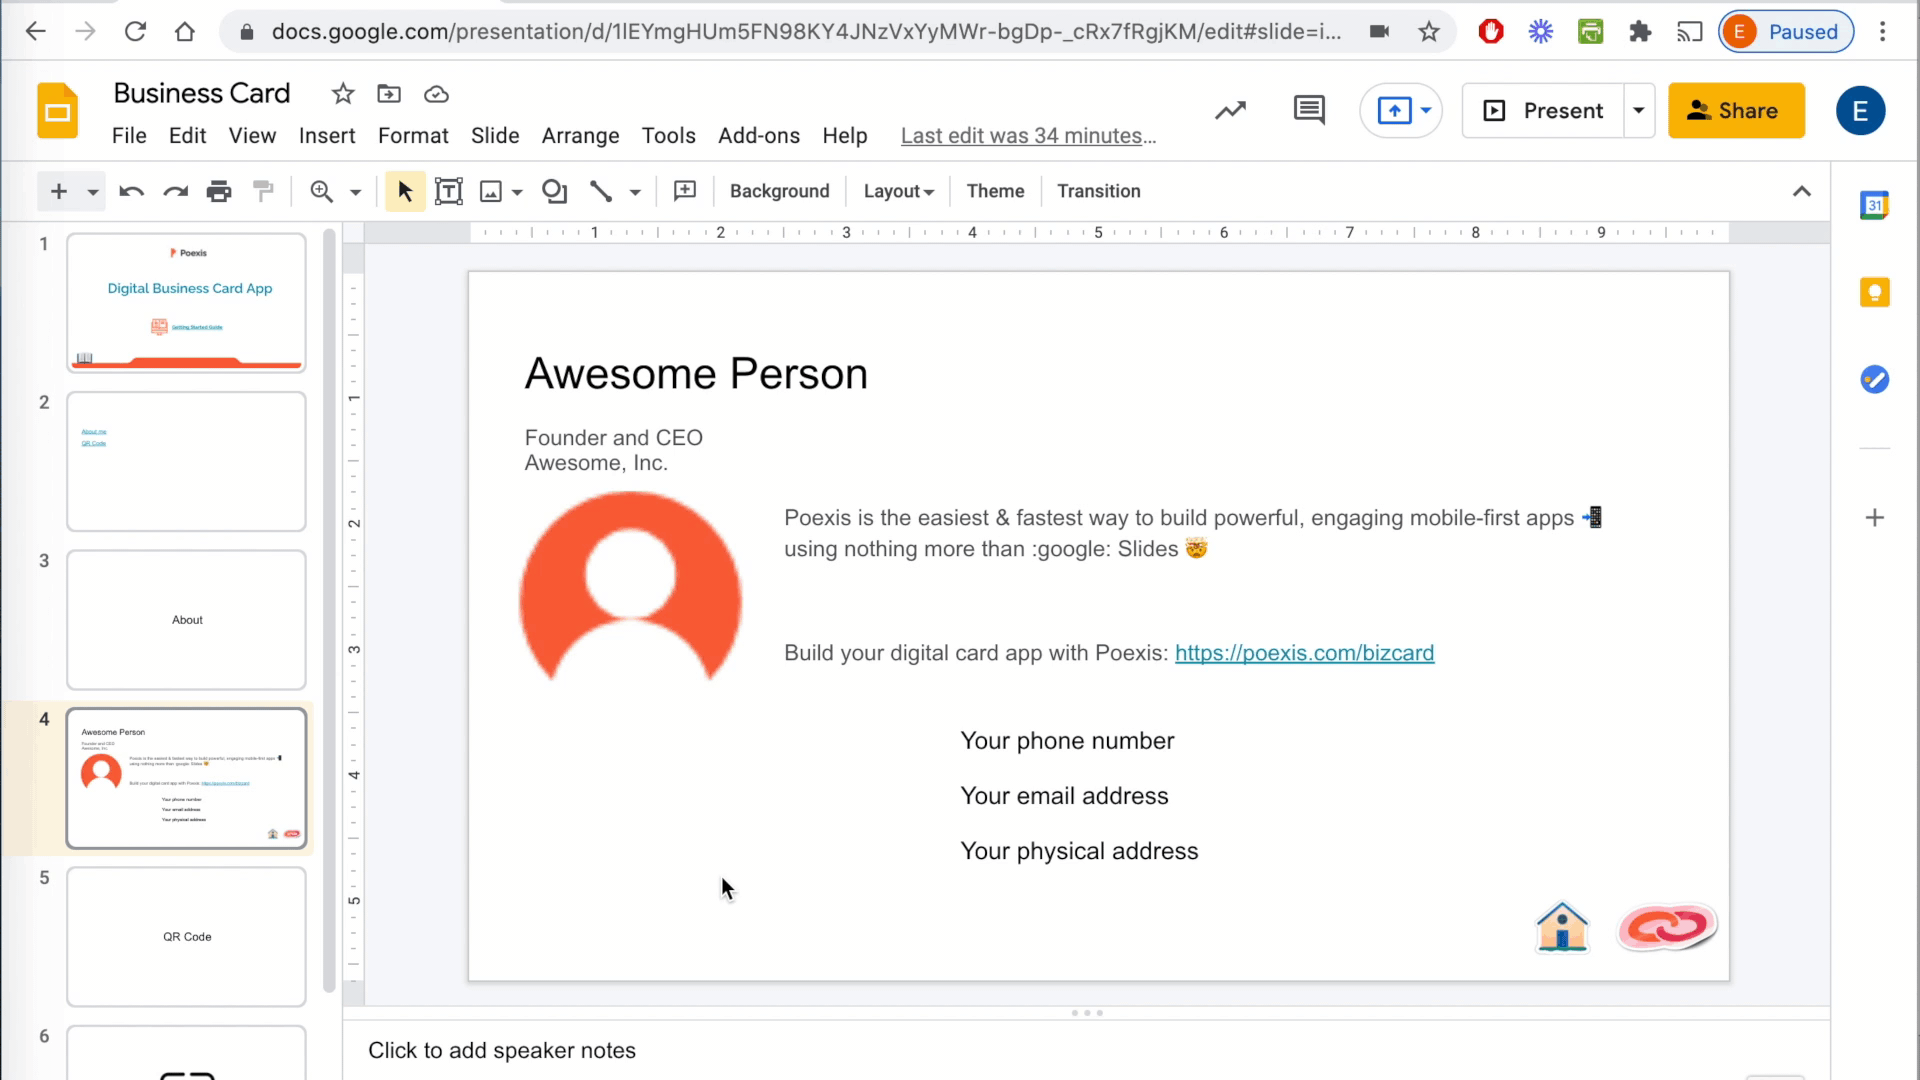Open the Arrange menu

pyautogui.click(x=581, y=136)
